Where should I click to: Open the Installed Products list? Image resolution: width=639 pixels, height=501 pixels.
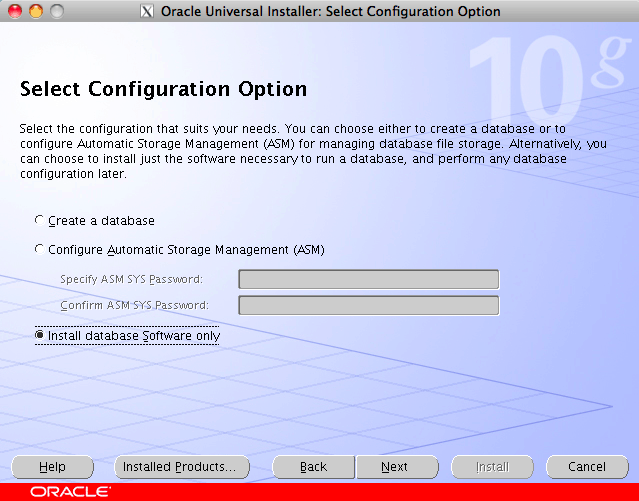pos(179,467)
